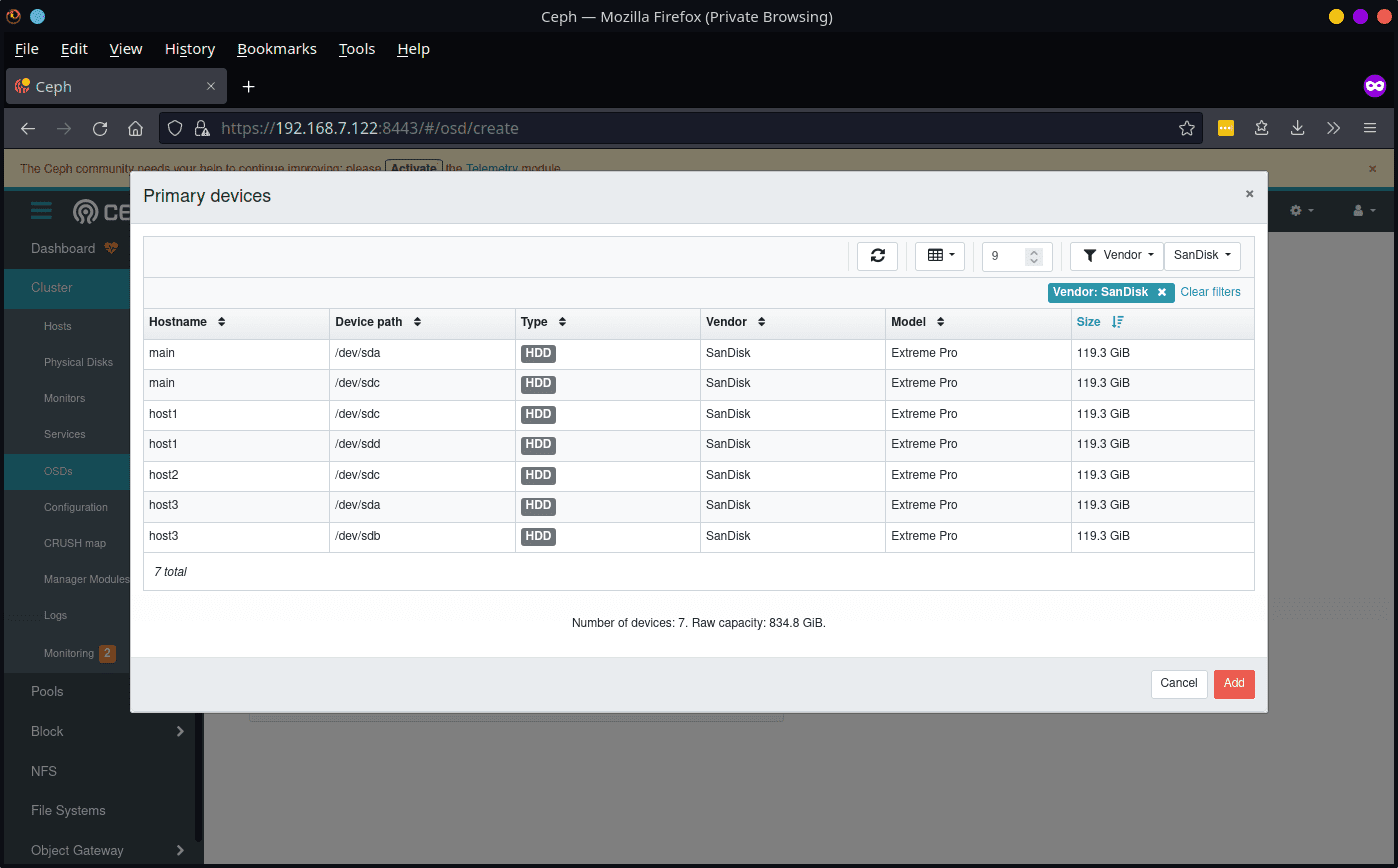Refresh the primary devices table
Viewport: 1398px width, 868px height.
click(x=877, y=256)
